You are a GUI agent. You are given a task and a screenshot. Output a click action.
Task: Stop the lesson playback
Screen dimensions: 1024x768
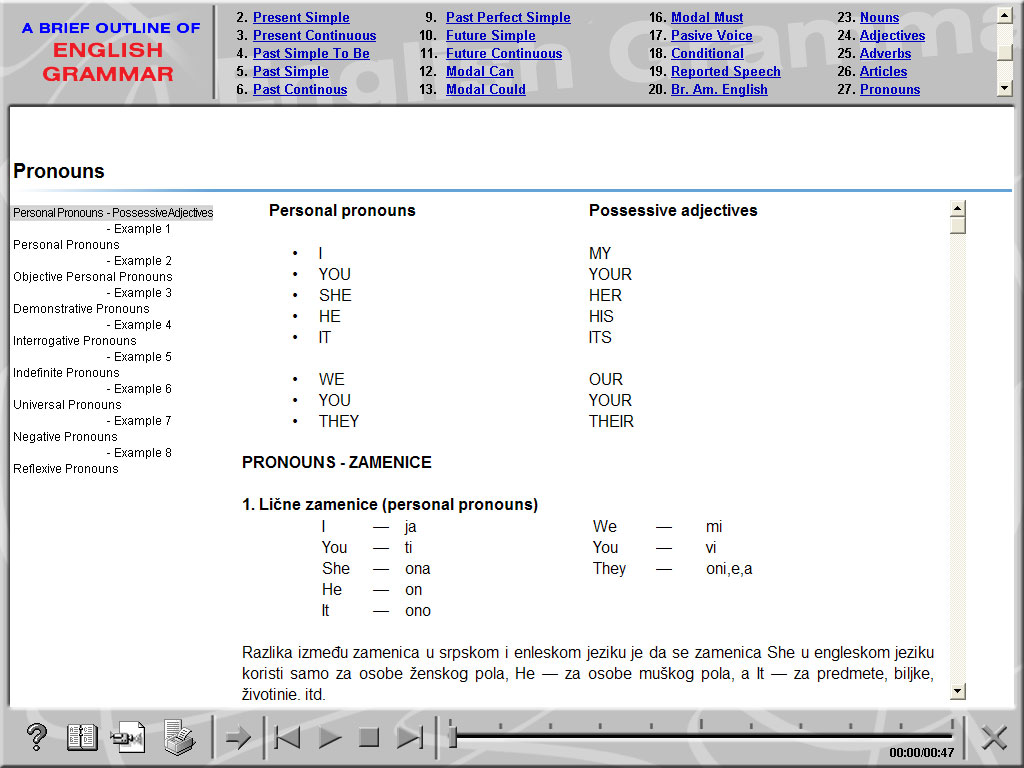pos(371,737)
